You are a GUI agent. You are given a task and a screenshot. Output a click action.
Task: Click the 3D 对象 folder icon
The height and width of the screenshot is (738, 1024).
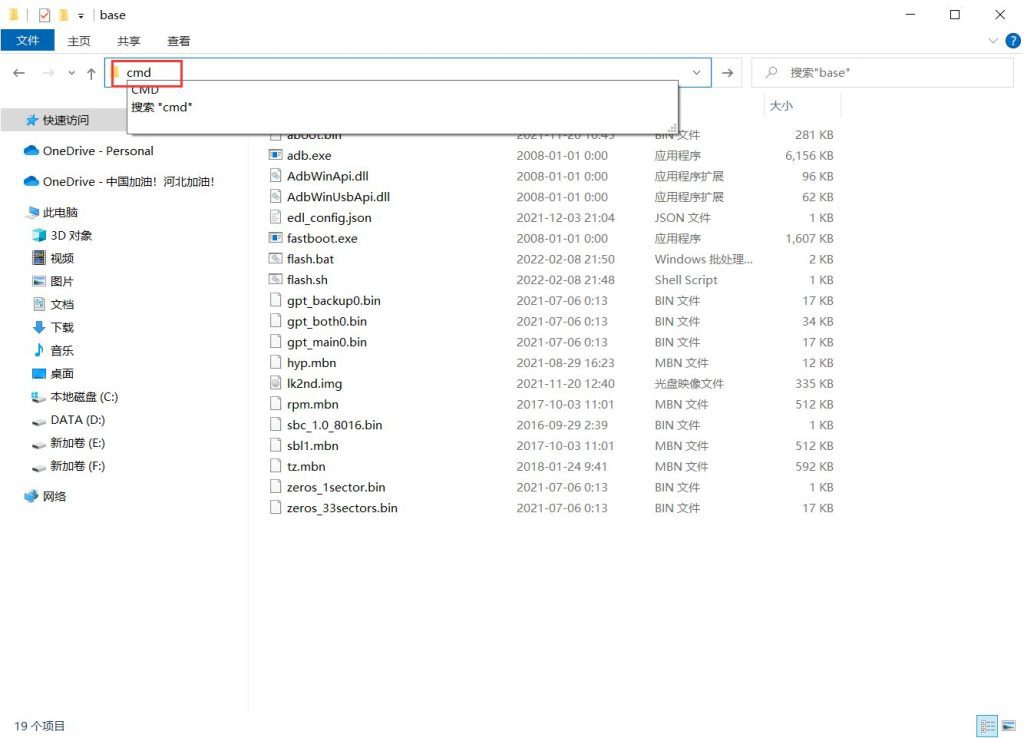point(39,235)
